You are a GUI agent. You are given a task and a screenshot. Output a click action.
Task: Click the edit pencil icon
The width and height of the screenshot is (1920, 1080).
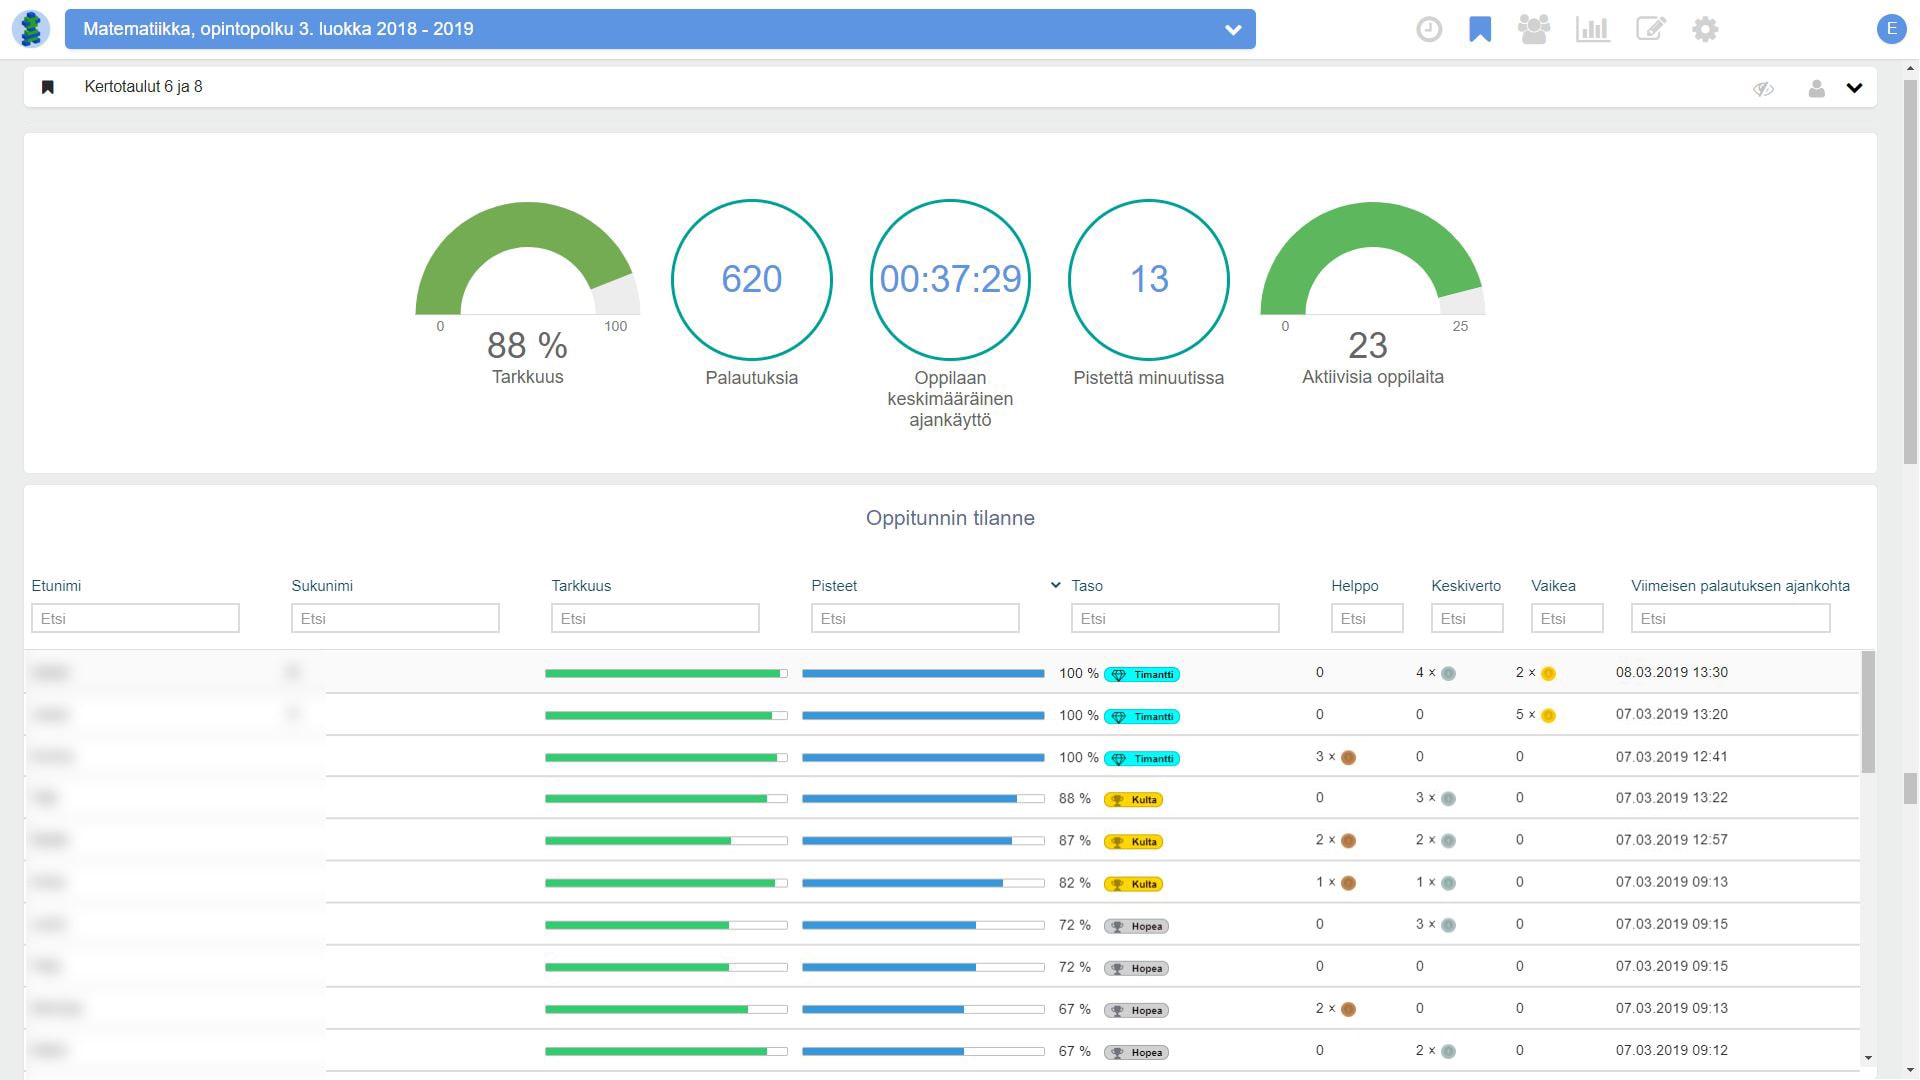pyautogui.click(x=1651, y=29)
